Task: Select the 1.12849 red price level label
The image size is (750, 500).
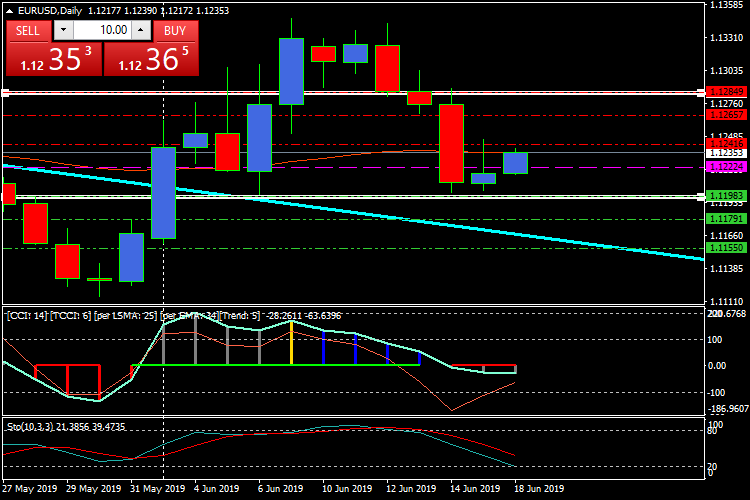Action: [x=727, y=91]
